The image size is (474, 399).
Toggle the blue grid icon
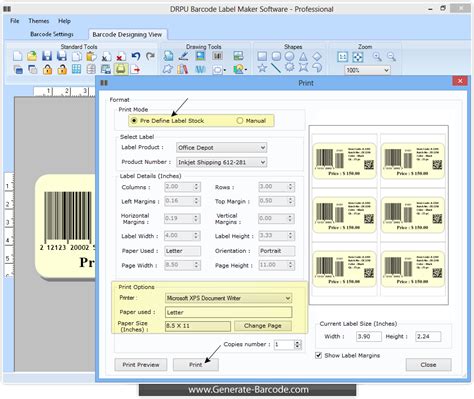pos(76,69)
